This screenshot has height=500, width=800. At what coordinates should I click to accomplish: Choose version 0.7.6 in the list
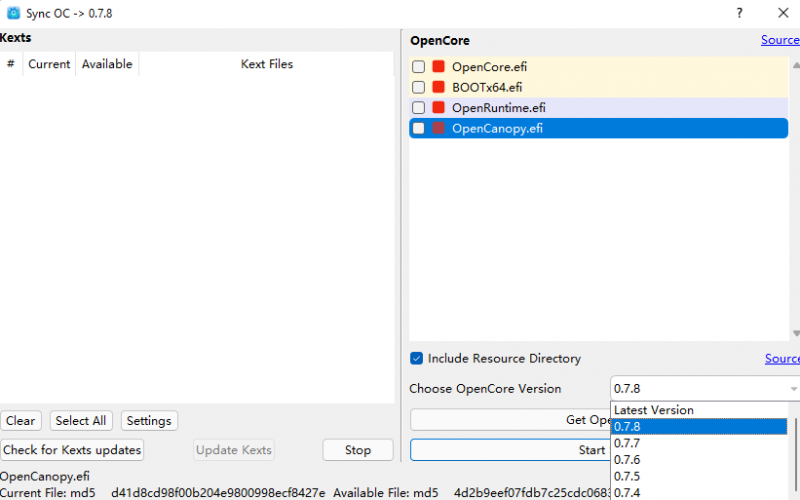coord(699,460)
